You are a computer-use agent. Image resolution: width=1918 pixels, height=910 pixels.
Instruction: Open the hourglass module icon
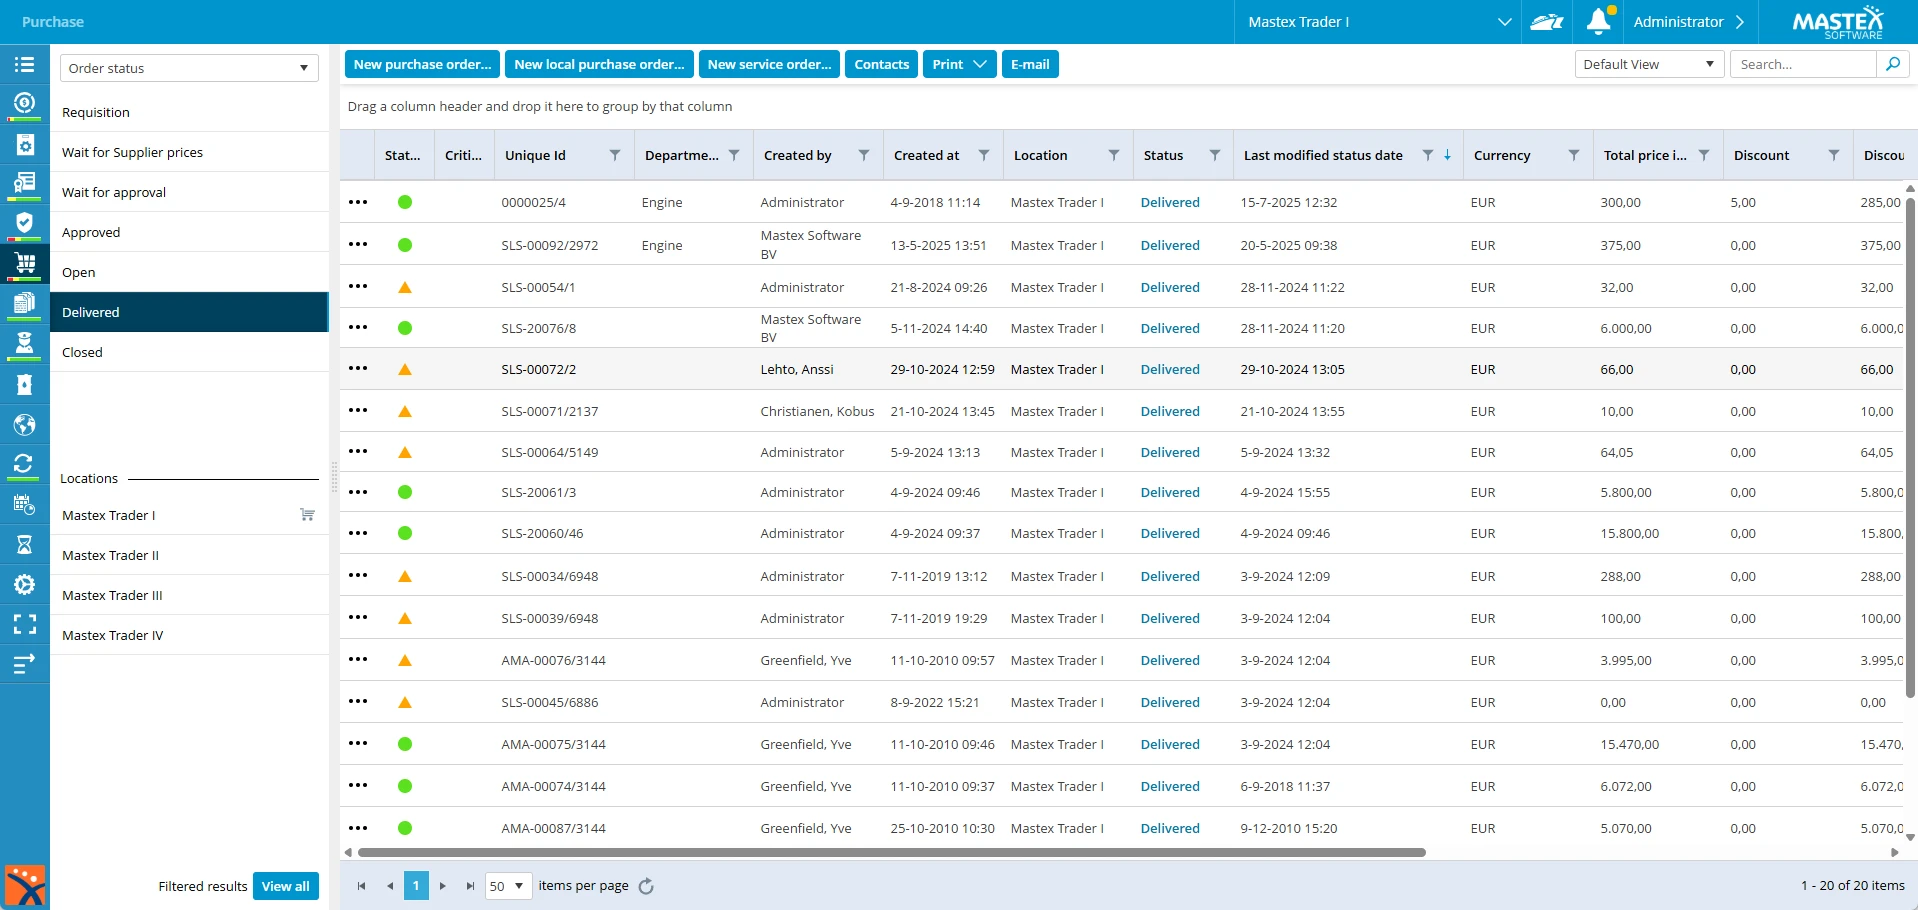[24, 545]
